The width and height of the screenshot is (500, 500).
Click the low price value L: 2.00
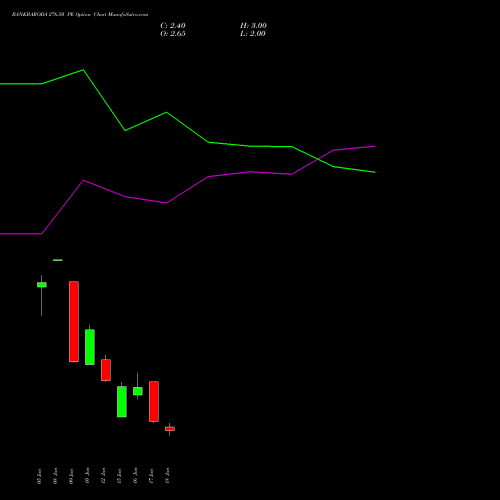coord(253,34)
